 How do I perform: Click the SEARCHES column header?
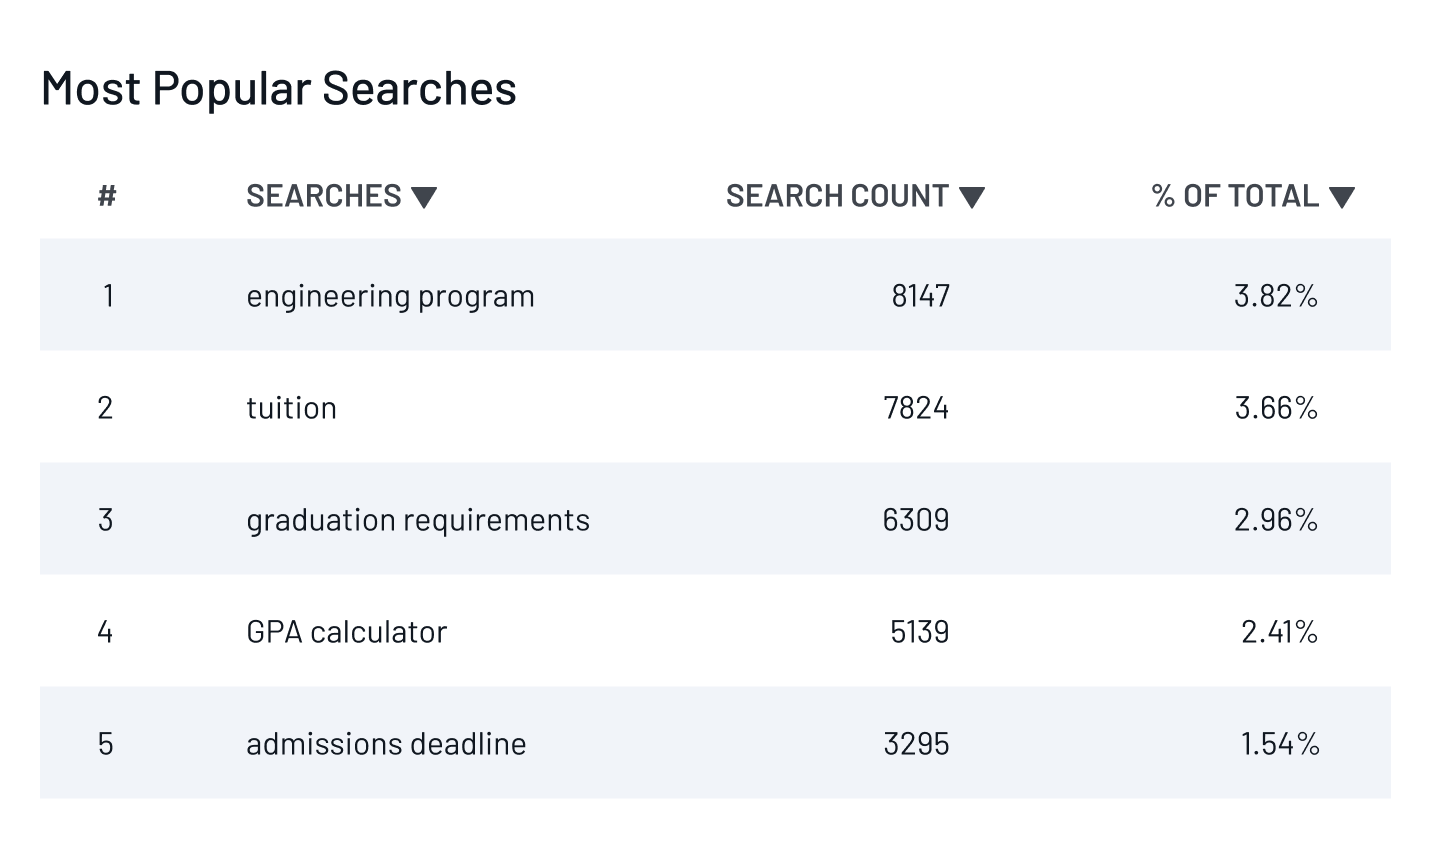pyautogui.click(x=323, y=196)
